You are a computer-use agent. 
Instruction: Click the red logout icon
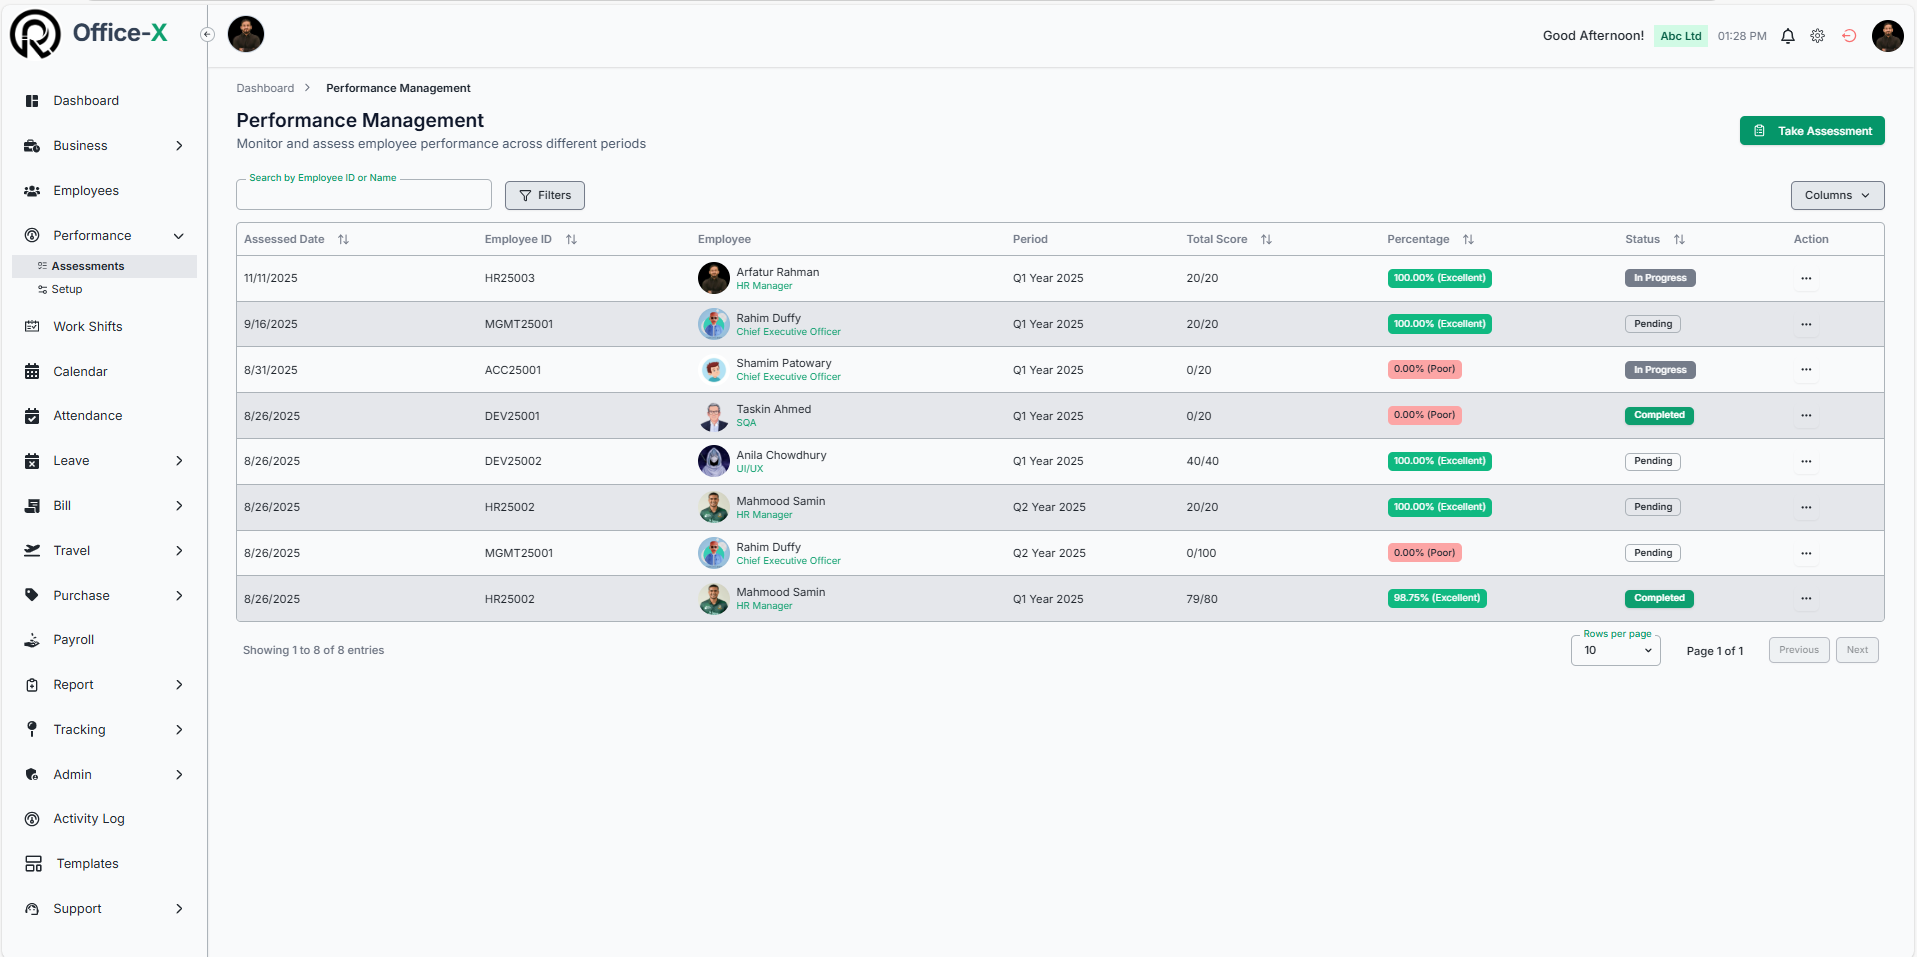[1849, 36]
